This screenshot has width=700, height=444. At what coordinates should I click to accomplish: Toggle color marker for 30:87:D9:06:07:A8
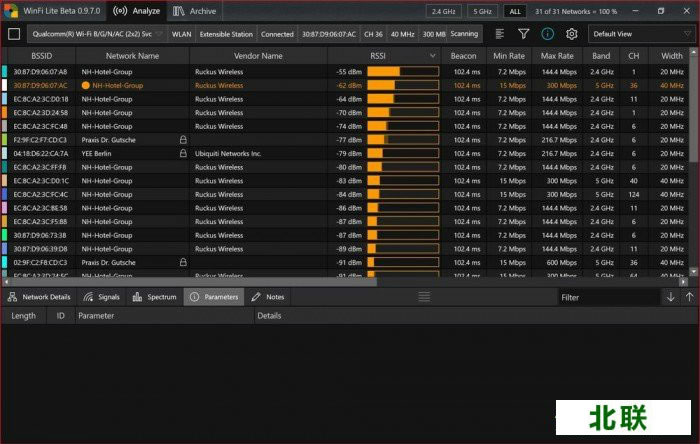pos(4,71)
